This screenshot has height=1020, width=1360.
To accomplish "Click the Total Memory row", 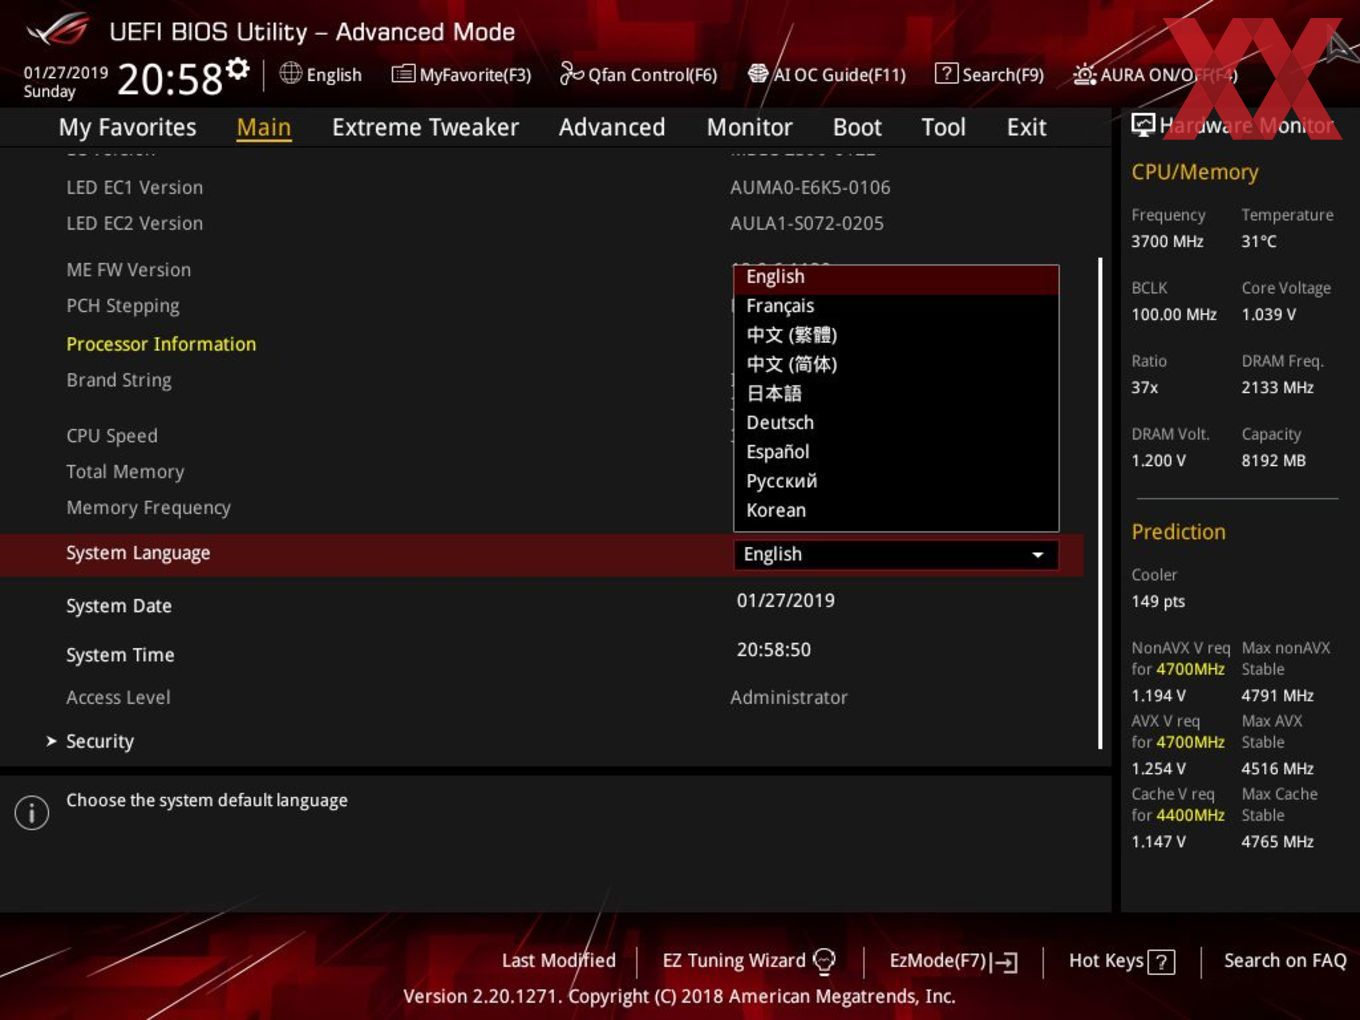I will [125, 472].
